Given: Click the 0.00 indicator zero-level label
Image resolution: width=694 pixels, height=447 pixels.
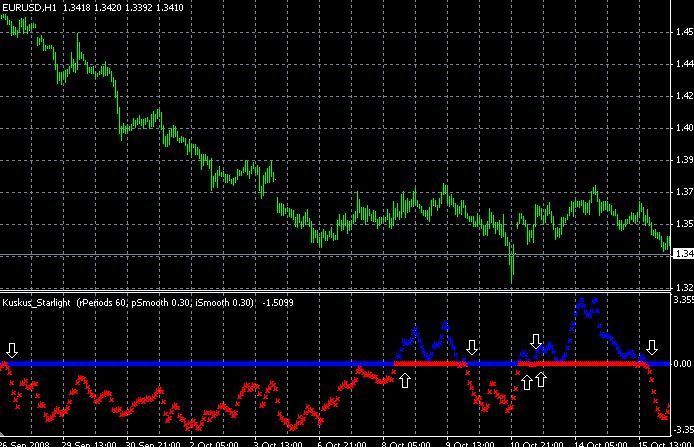Looking at the screenshot, I should coord(682,364).
